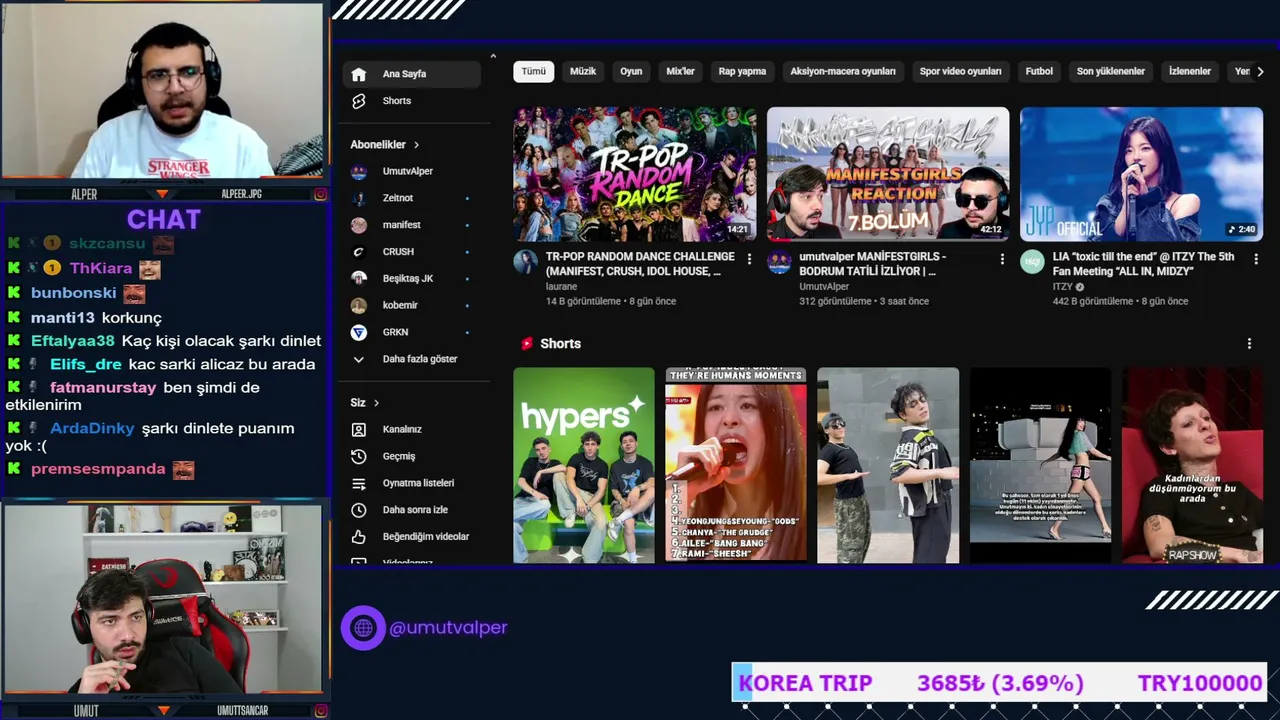
Task: Open LIA "toxic till the end" title link
Action: (x=1143, y=264)
